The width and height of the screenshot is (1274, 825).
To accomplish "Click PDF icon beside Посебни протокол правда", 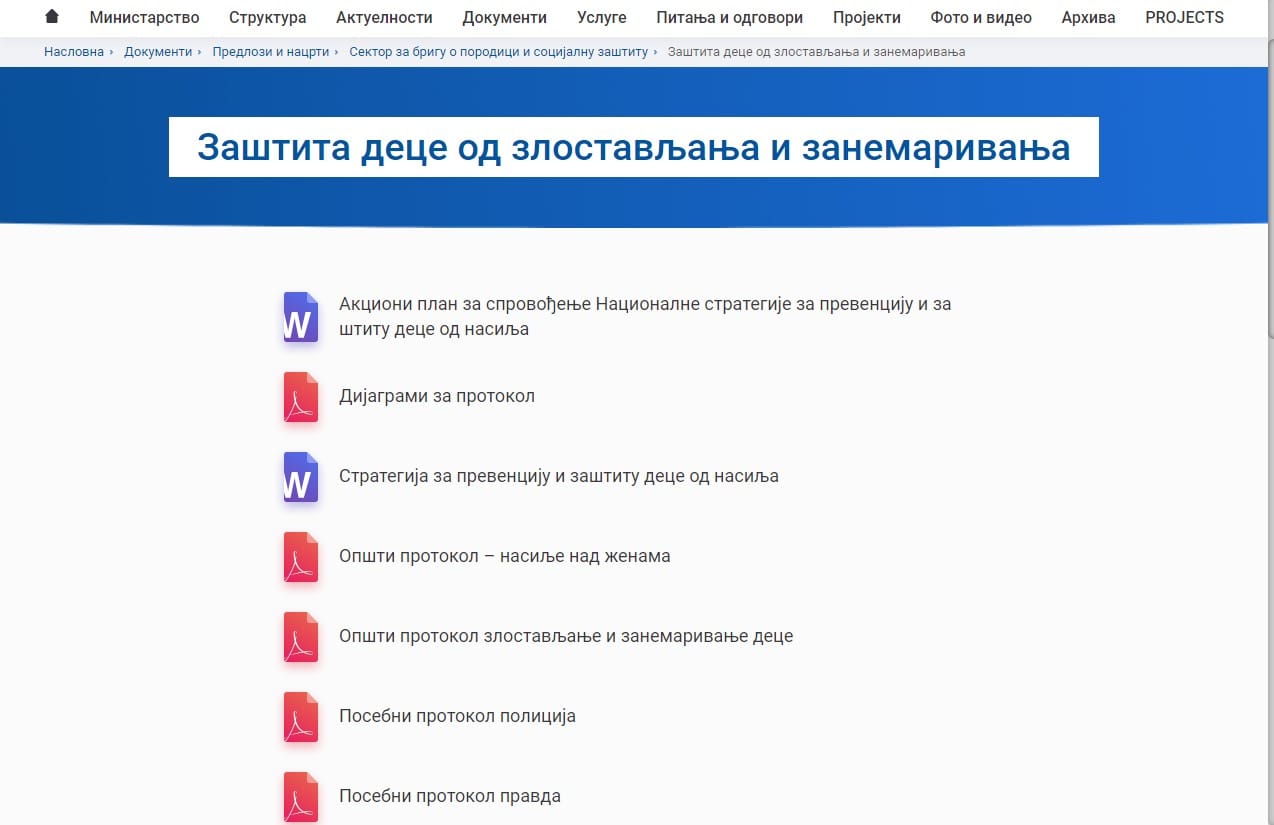I will tap(300, 797).
